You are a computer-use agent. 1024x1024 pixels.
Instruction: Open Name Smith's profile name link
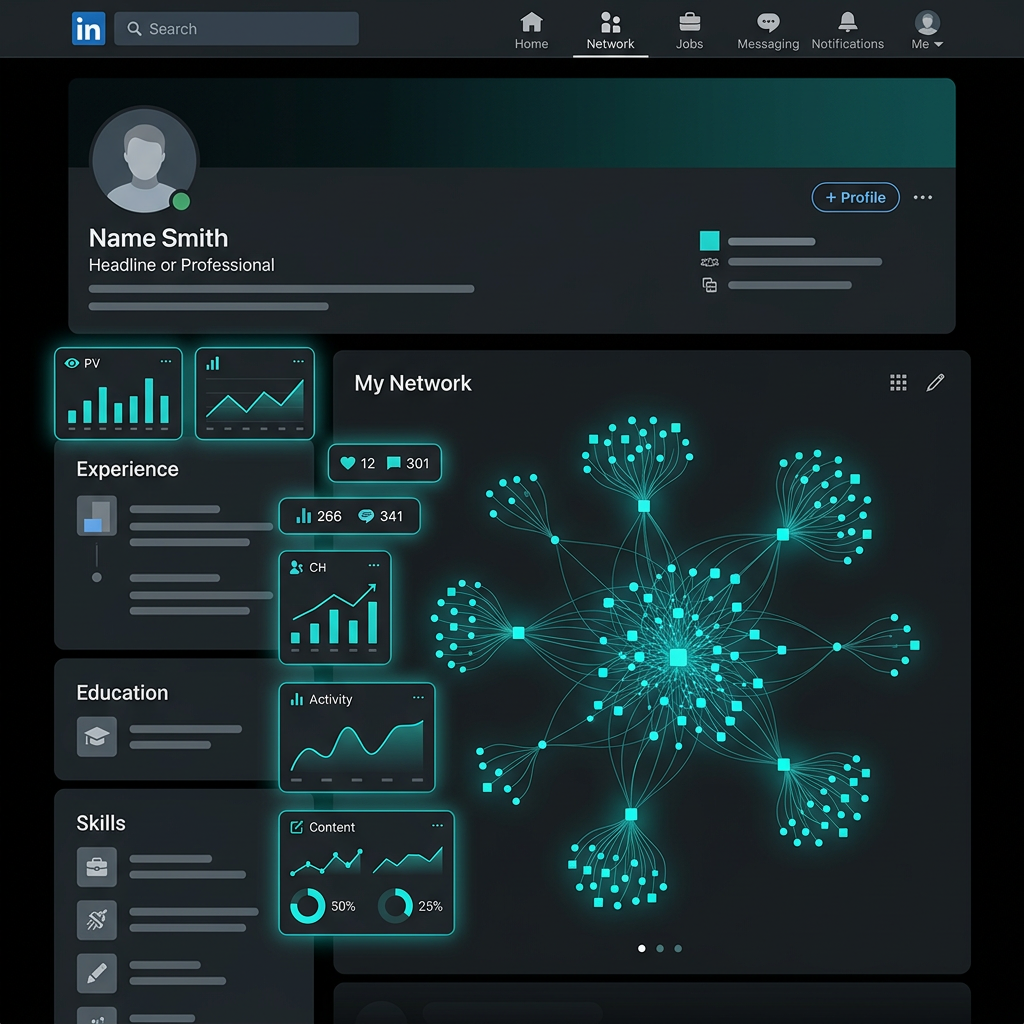(157, 238)
